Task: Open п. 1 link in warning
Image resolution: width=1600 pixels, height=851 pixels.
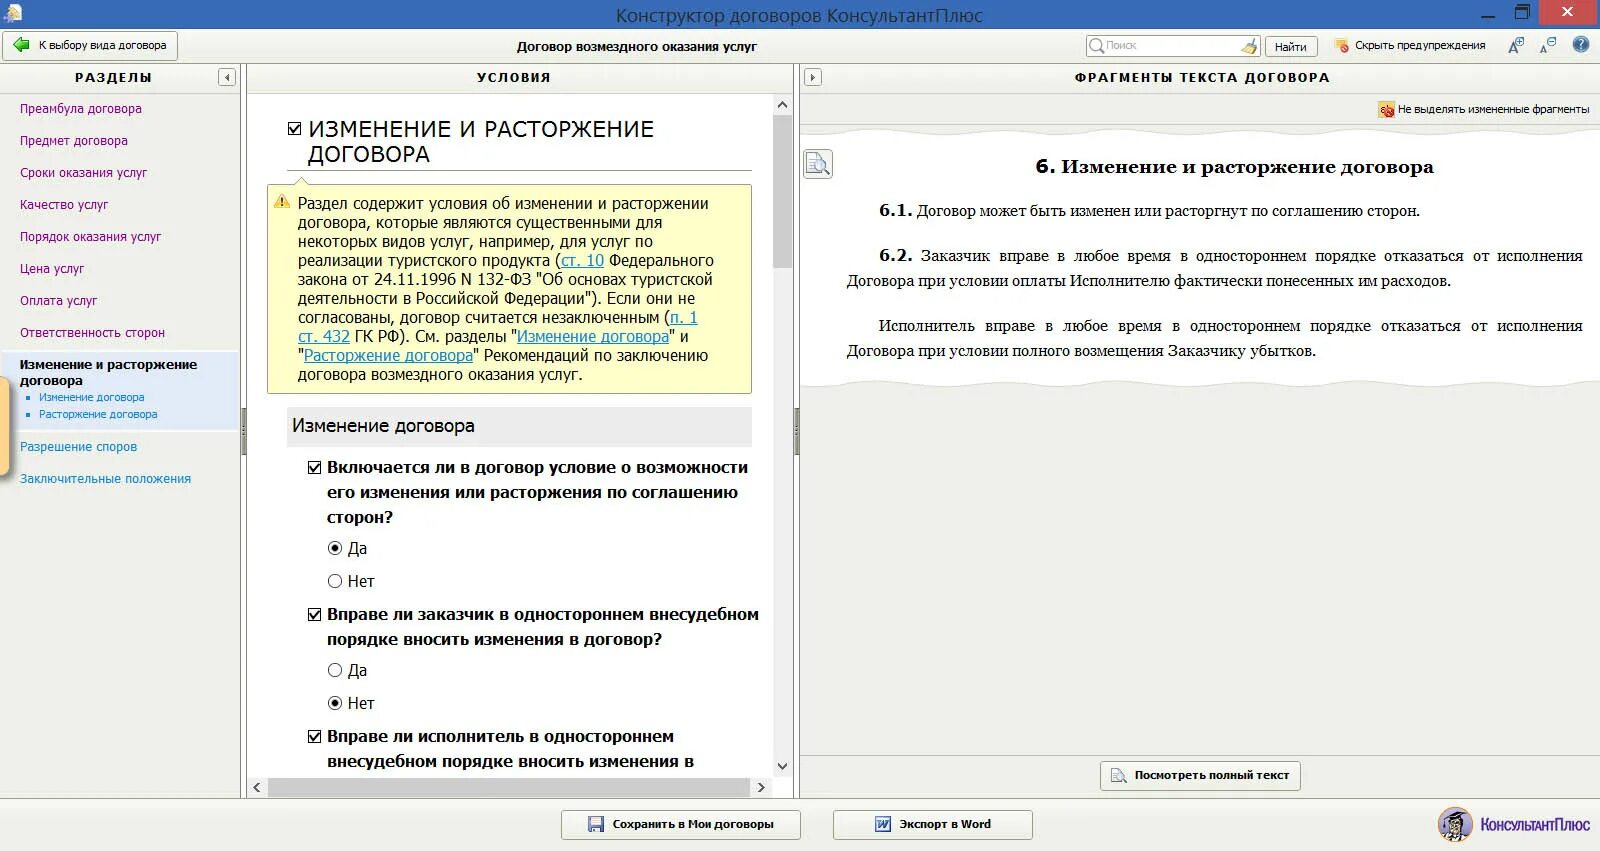Action: [684, 318]
